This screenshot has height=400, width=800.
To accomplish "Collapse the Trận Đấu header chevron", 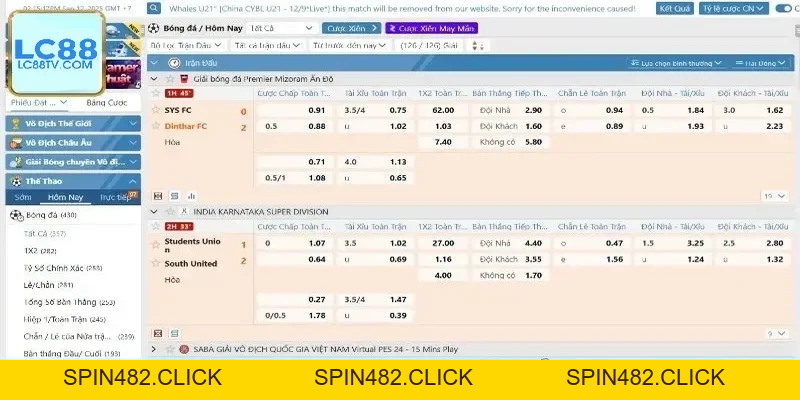I will [154, 63].
